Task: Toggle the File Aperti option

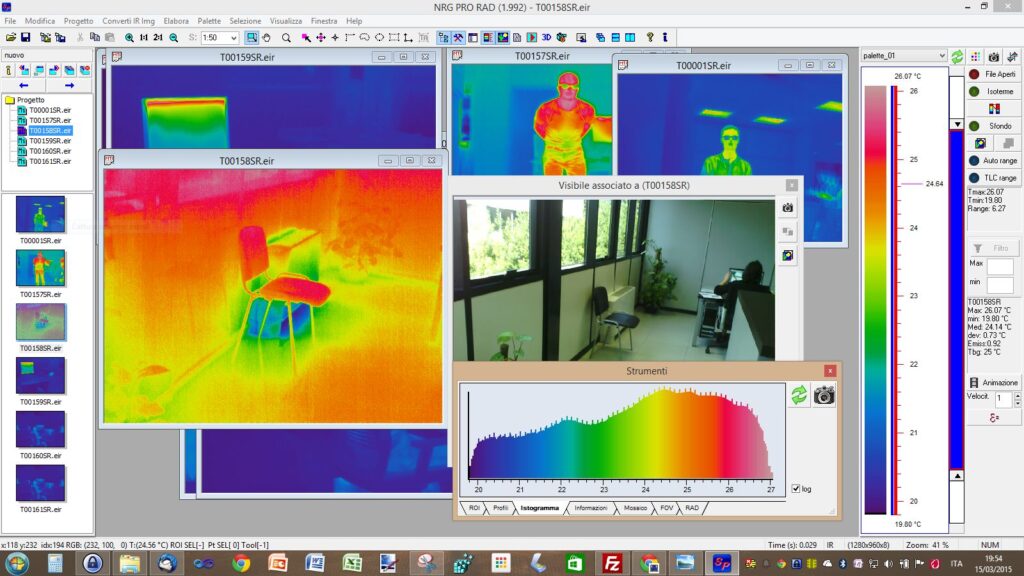Action: click(x=993, y=74)
